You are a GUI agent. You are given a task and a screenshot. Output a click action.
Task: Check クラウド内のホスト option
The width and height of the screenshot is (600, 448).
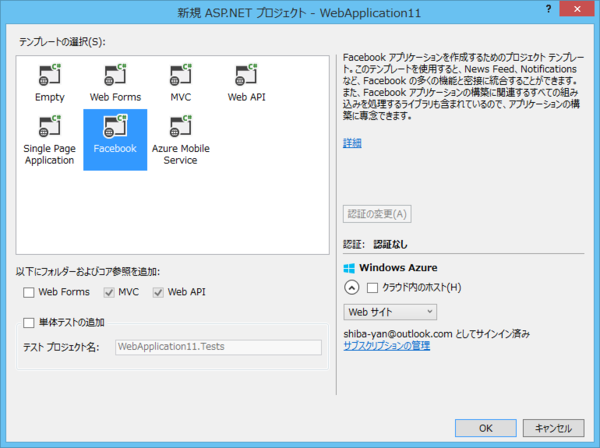pos(372,288)
